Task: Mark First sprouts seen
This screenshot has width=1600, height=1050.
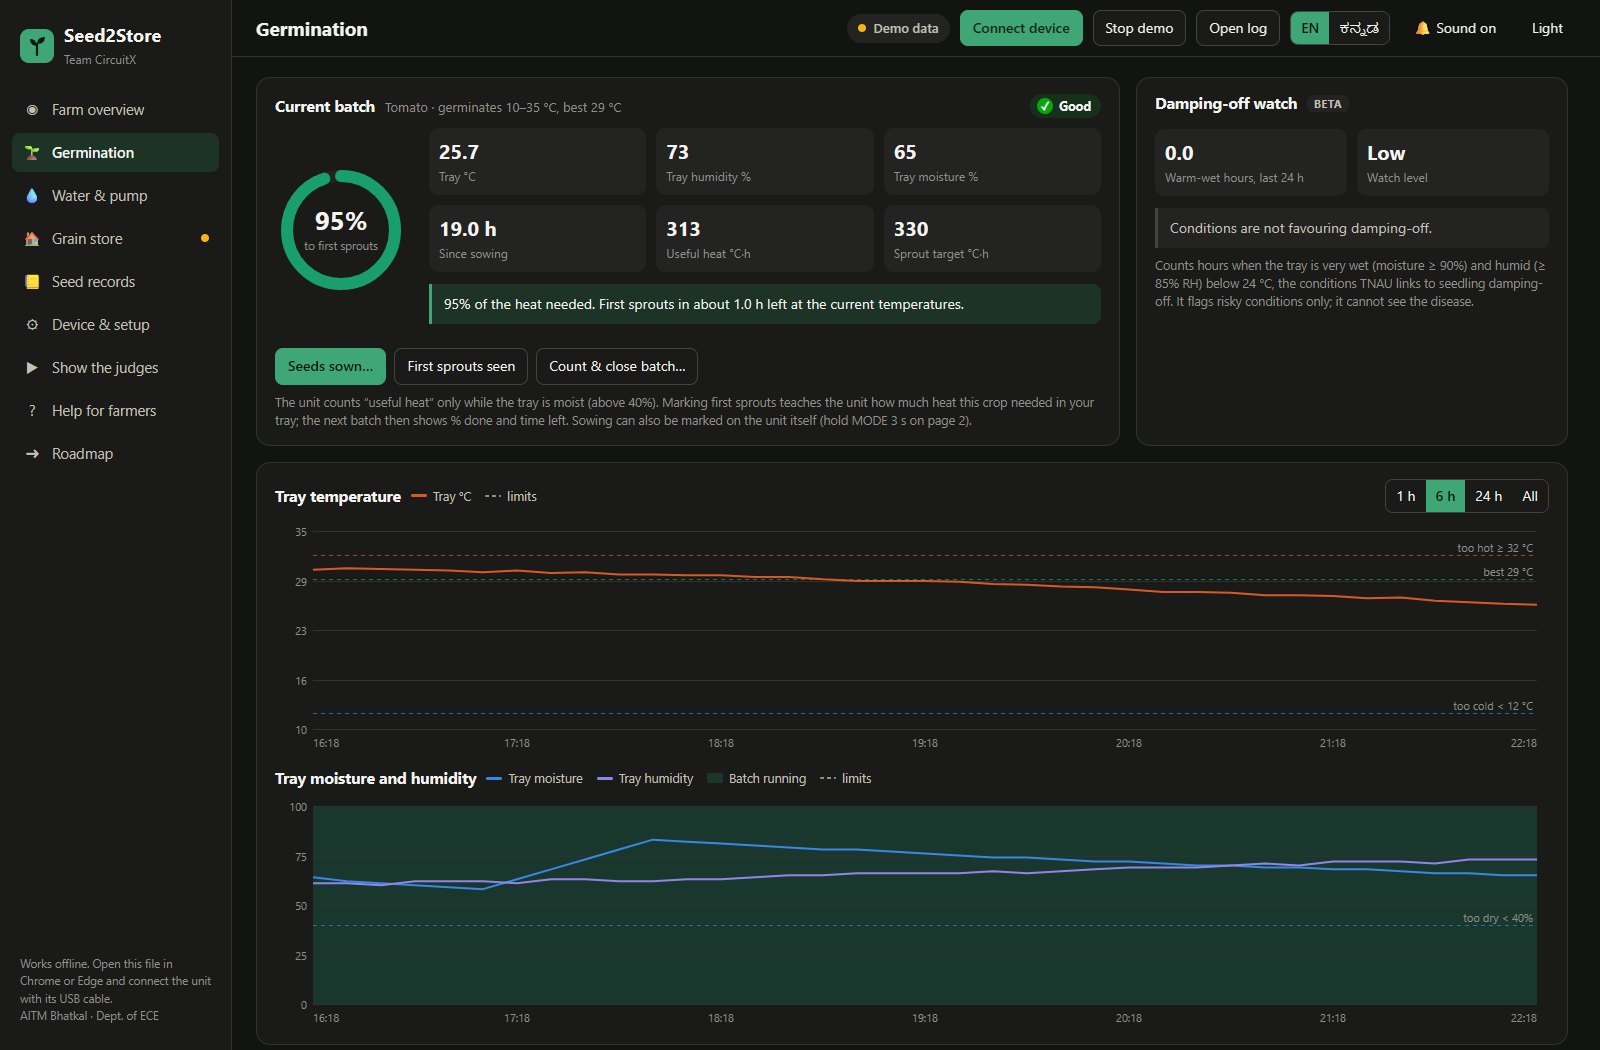Action: pos(461,366)
